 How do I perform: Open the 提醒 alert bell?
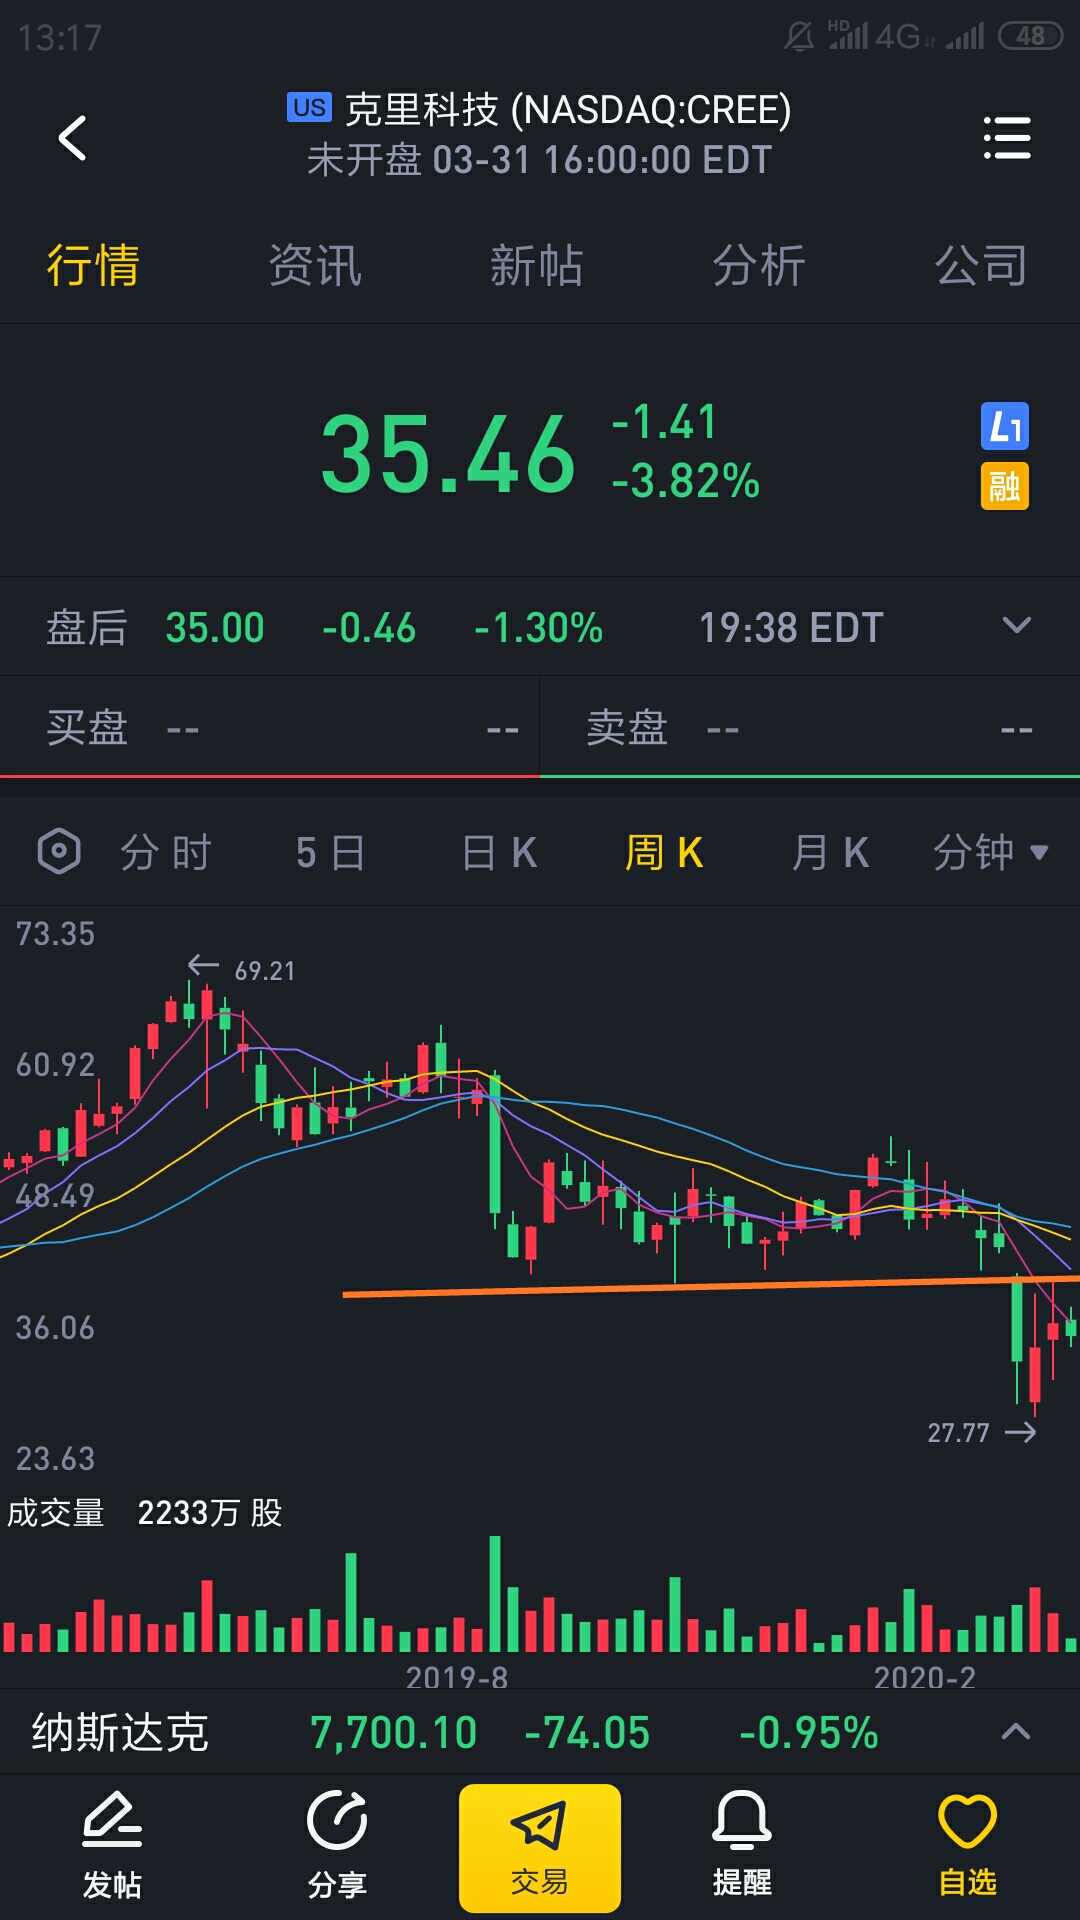pyautogui.click(x=742, y=1848)
